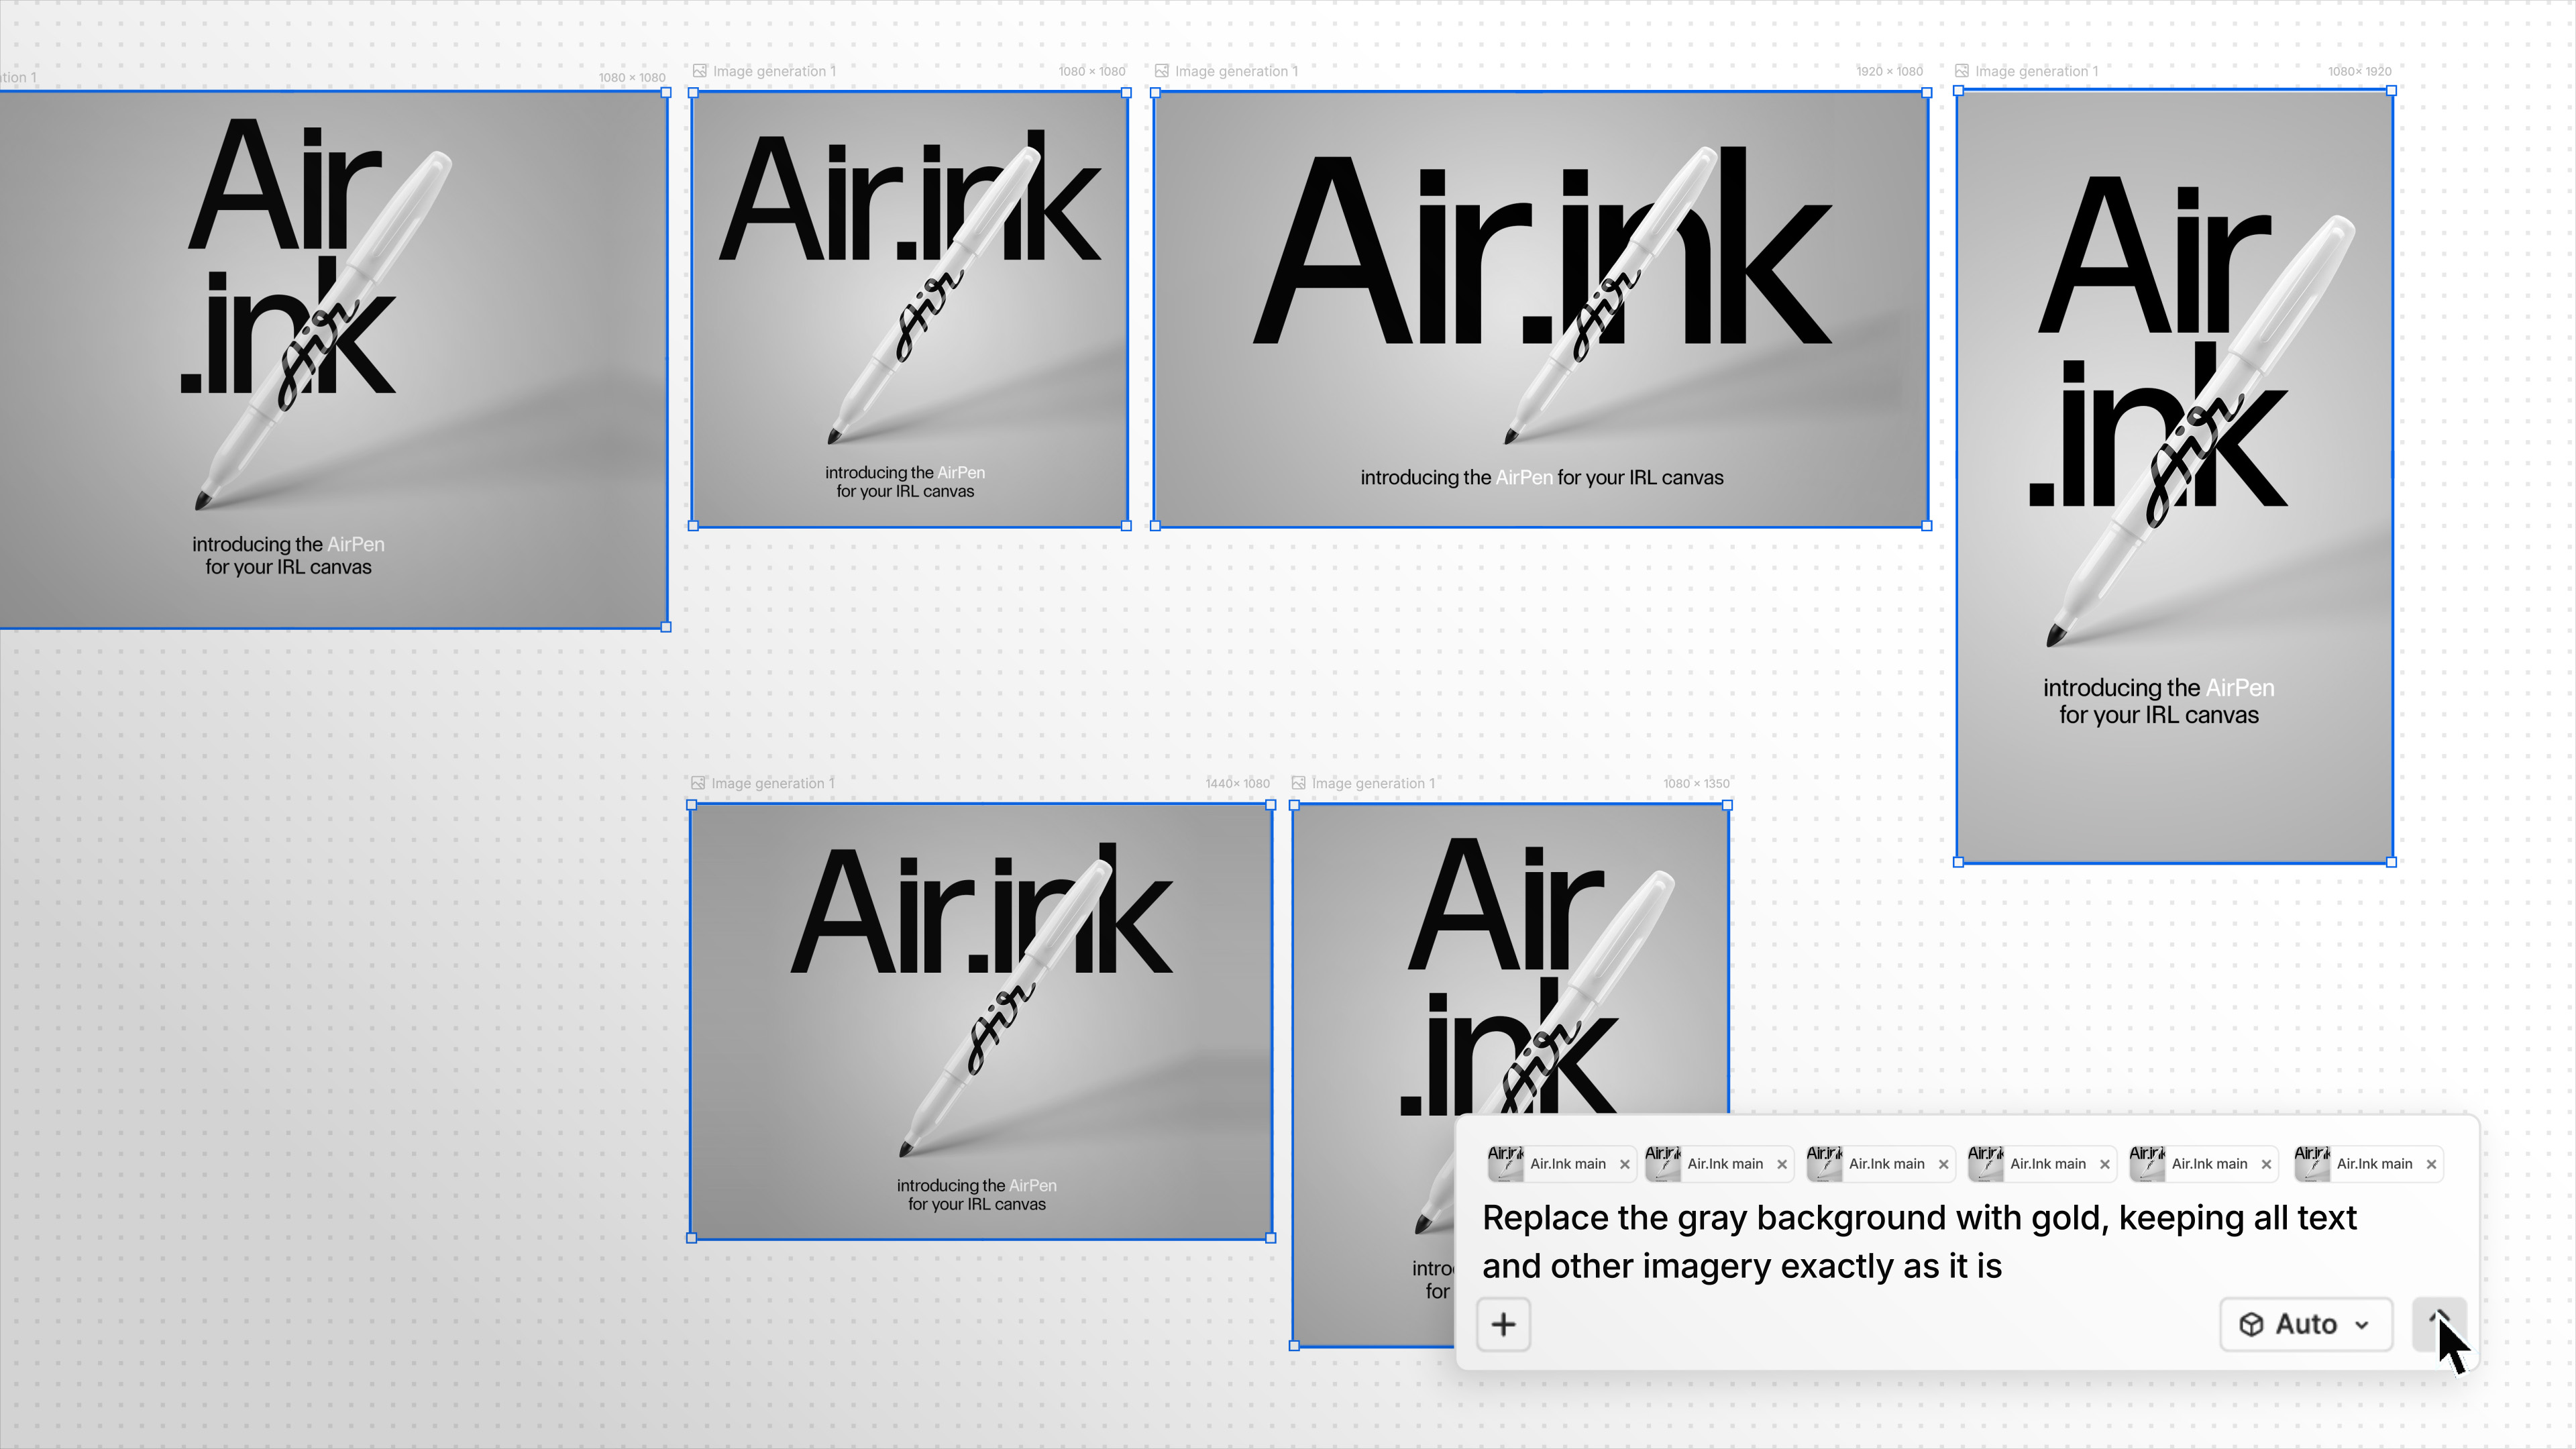The width and height of the screenshot is (2576, 1449).
Task: Click the chevron next to Auto
Action: [x=2363, y=1324]
